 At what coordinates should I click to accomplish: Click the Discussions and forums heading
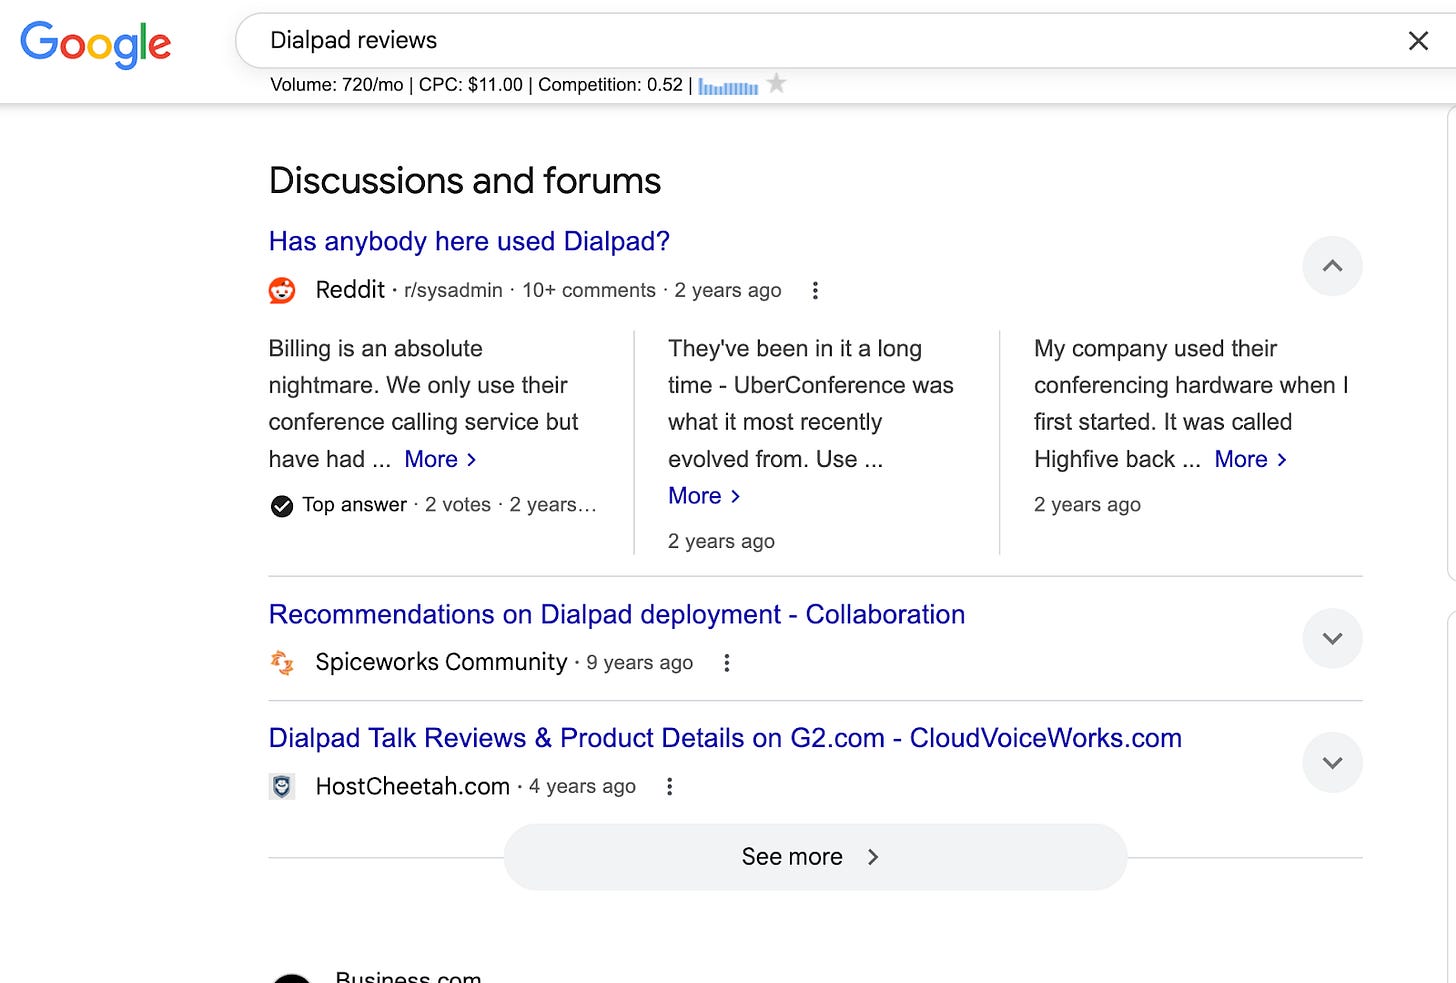465,181
